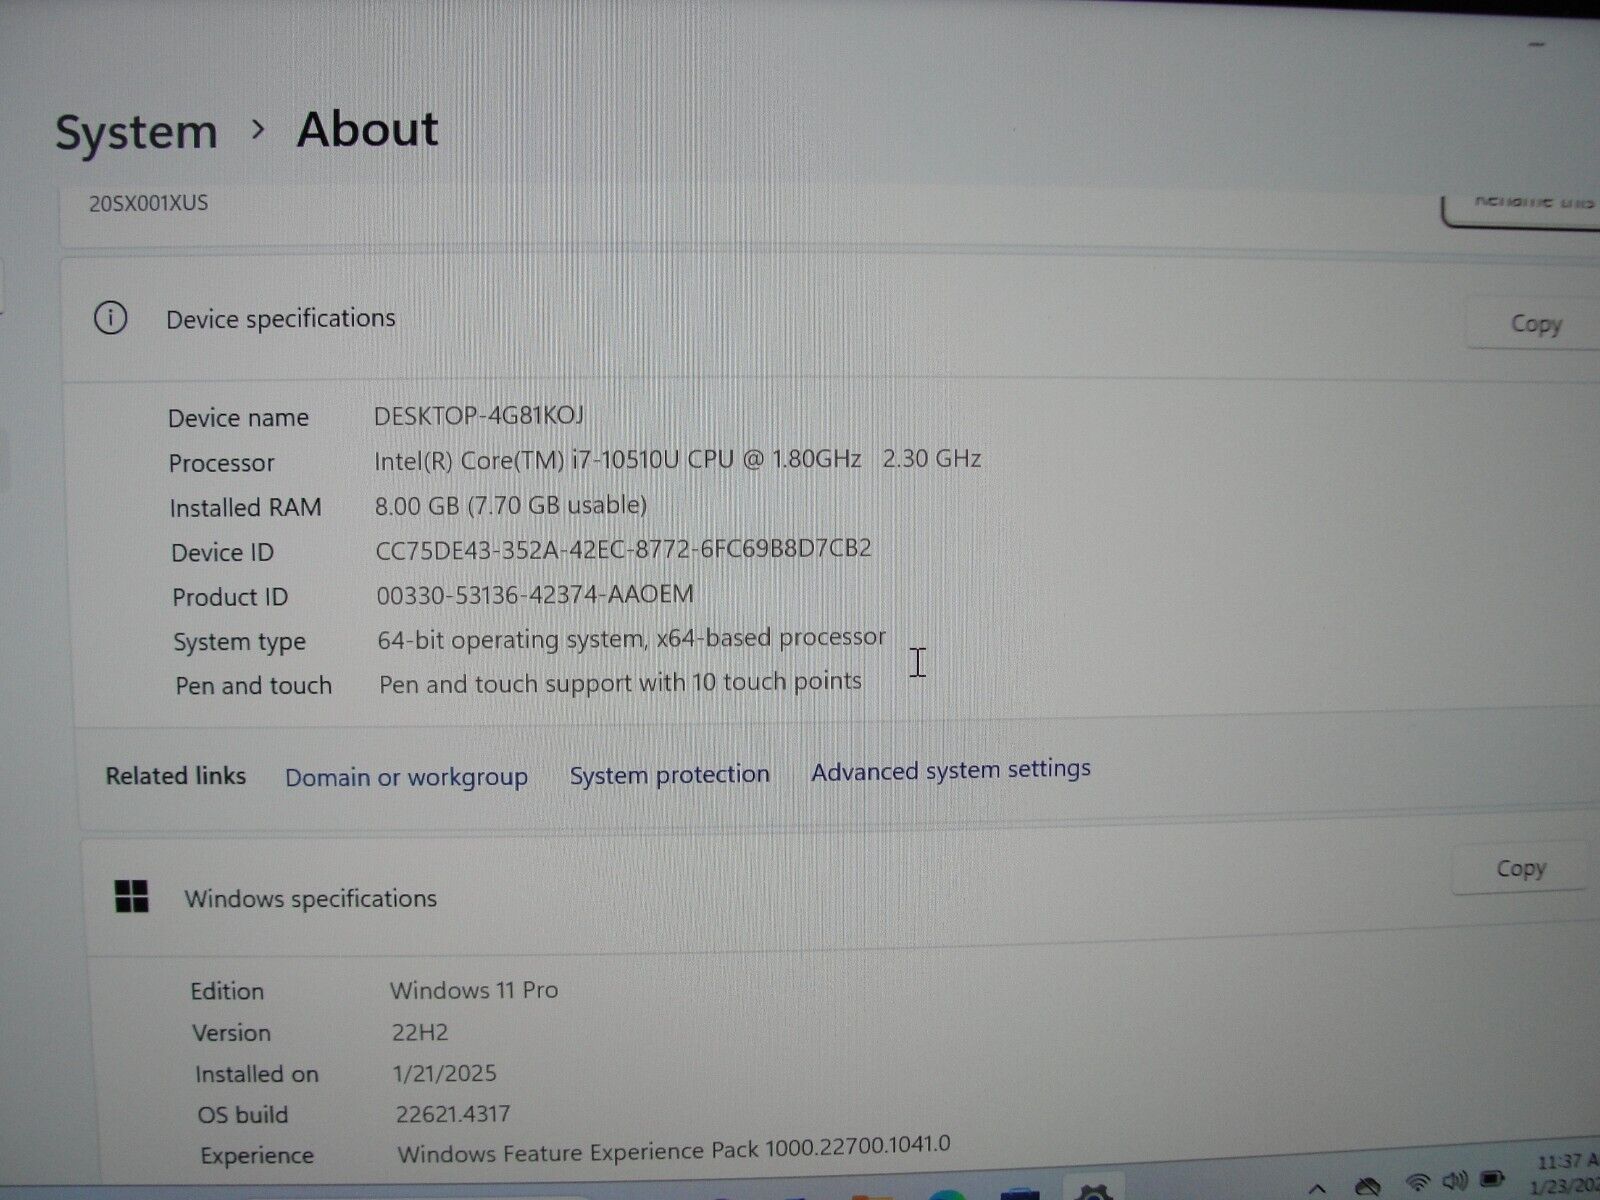This screenshot has width=1600, height=1200.
Task: Open Settings gear icon in taskbar
Action: click(x=1096, y=1192)
